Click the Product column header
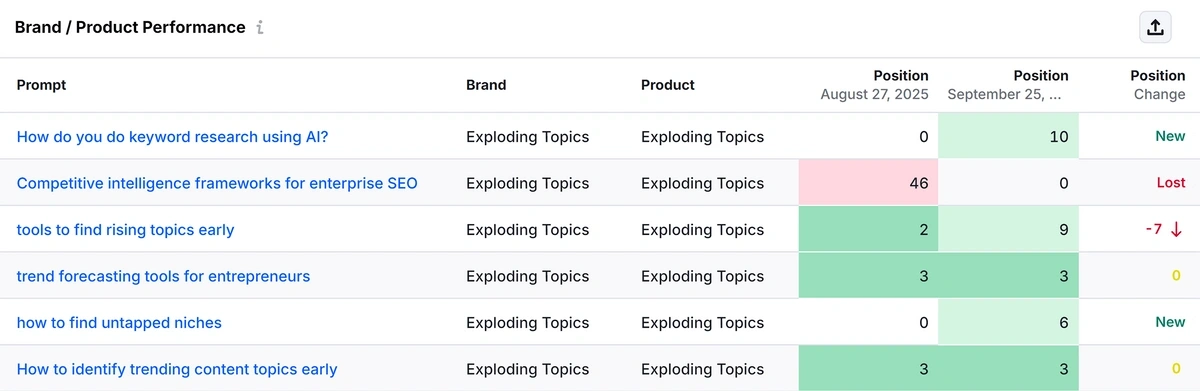This screenshot has height=391, width=1200. click(668, 85)
